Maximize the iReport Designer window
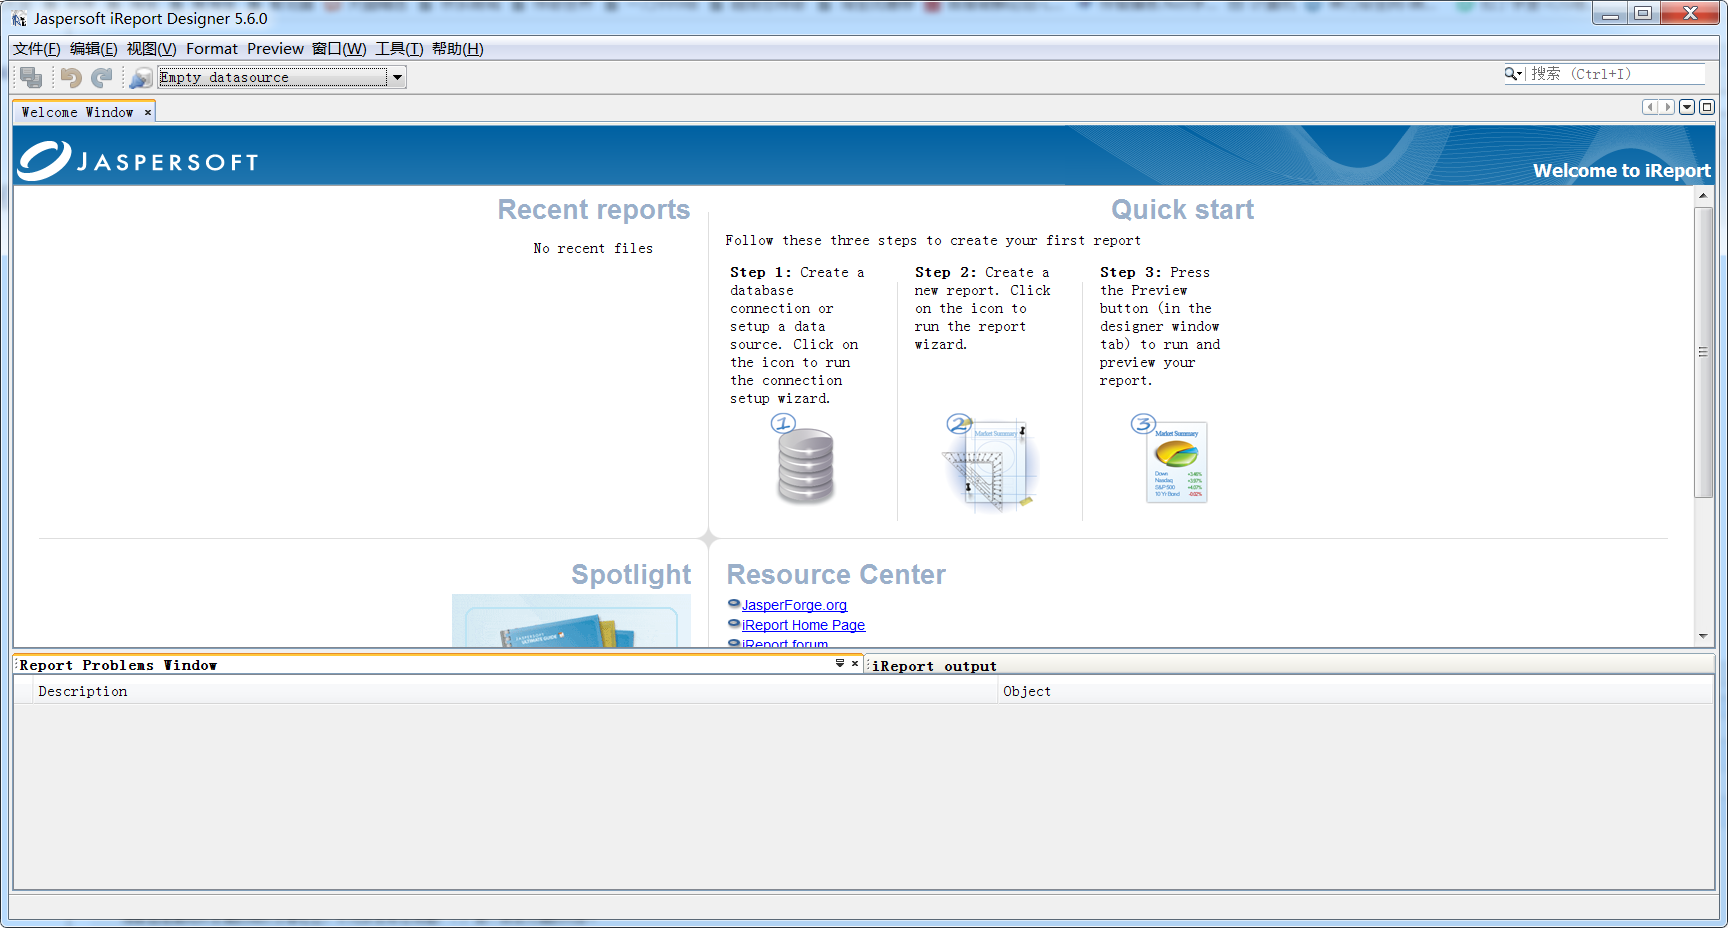The width and height of the screenshot is (1728, 928). 1643,13
